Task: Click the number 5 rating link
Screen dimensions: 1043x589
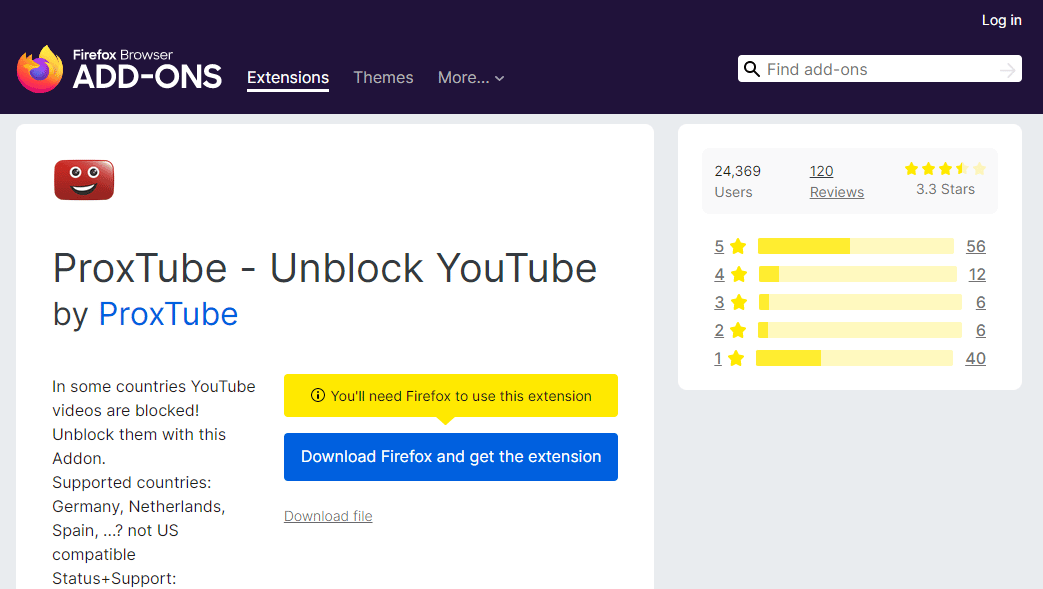Action: [x=719, y=246]
